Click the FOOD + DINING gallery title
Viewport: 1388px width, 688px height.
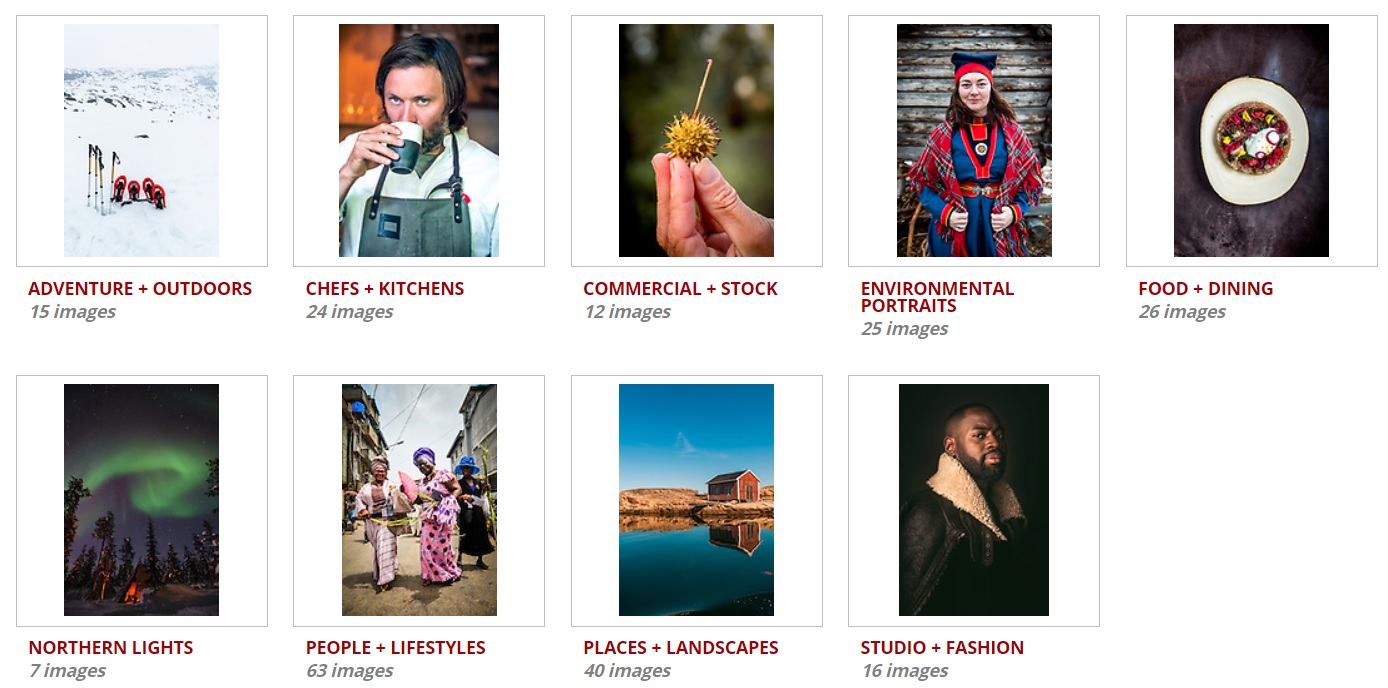pyautogui.click(x=1205, y=289)
